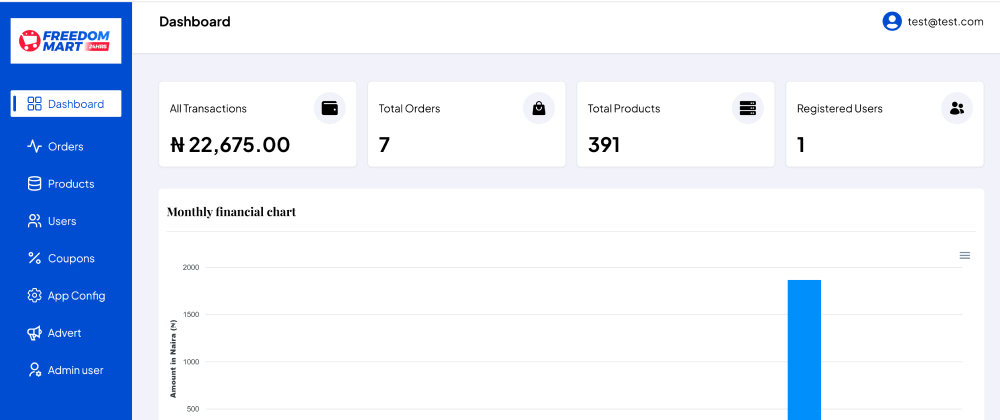Screen dimensions: 1000x420
Task: Click the Amount in Naira axis label
Action: [x=173, y=359]
